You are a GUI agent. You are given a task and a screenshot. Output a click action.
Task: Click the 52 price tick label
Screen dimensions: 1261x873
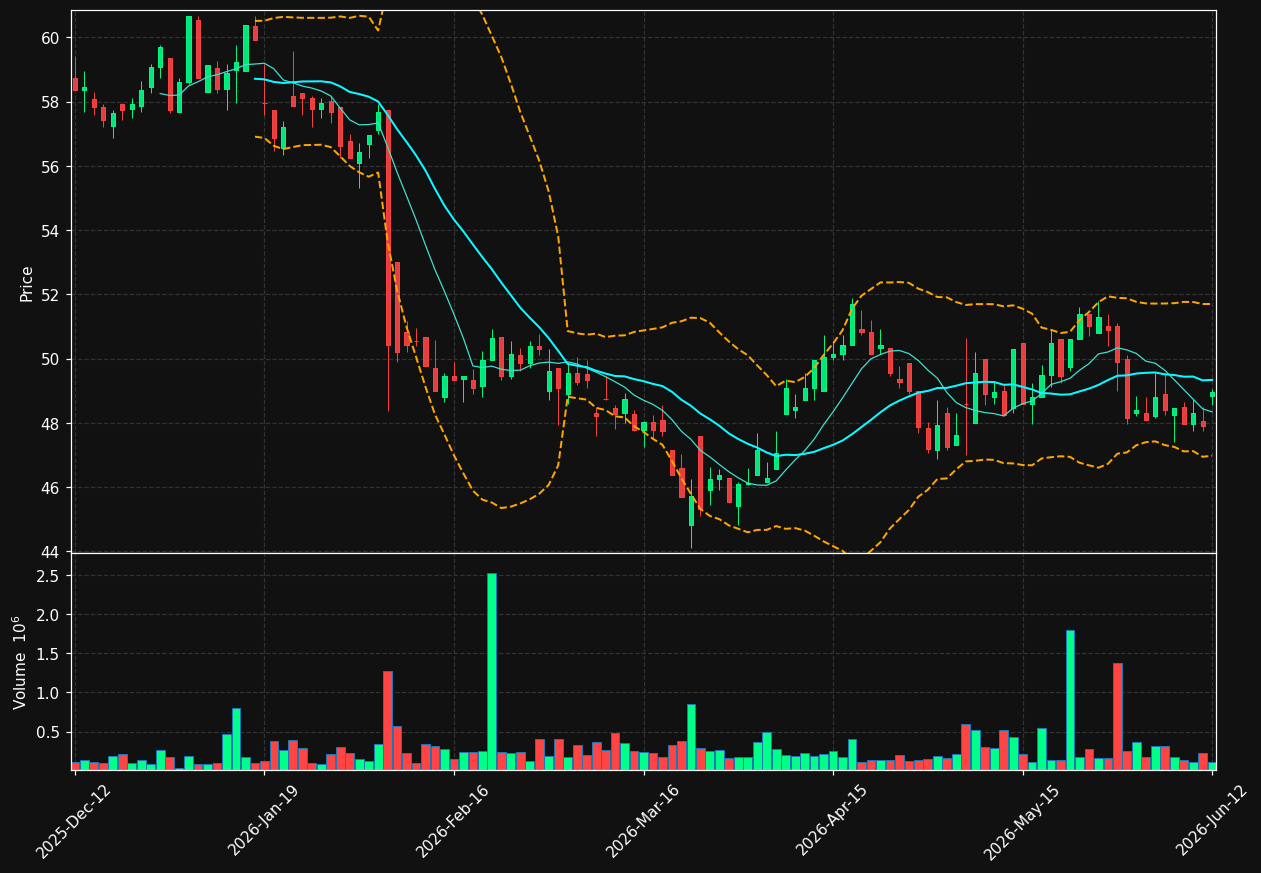pyautogui.click(x=51, y=295)
